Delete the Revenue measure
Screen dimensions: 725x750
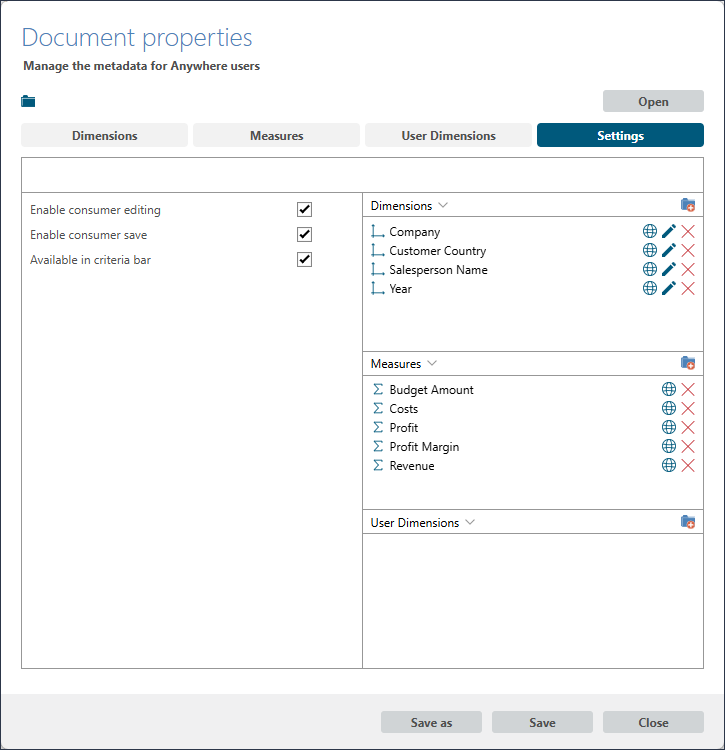[688, 466]
